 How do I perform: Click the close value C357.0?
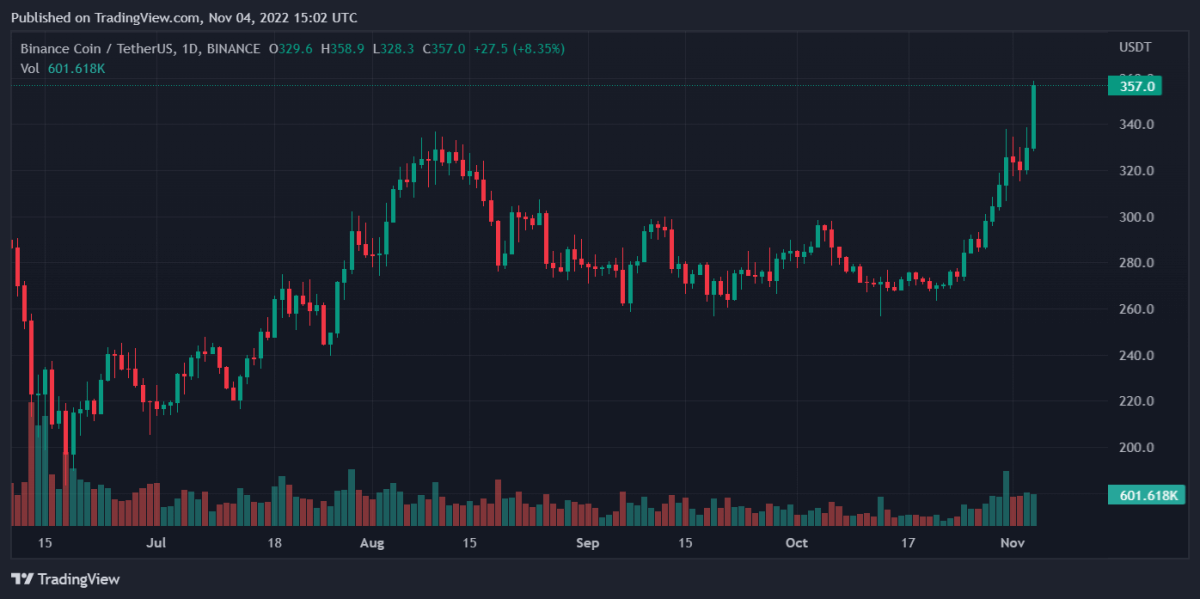[444, 48]
